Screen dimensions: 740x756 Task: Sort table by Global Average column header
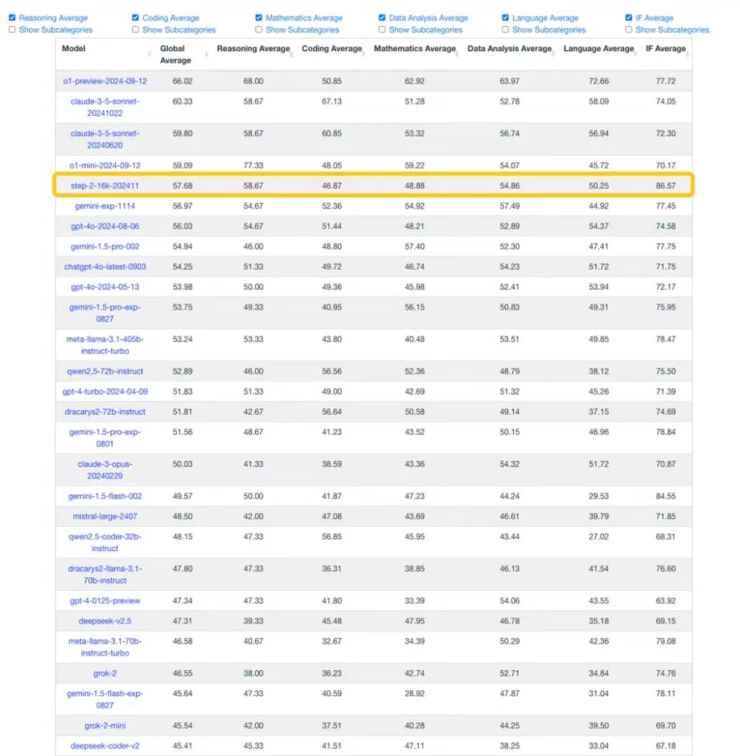(175, 54)
